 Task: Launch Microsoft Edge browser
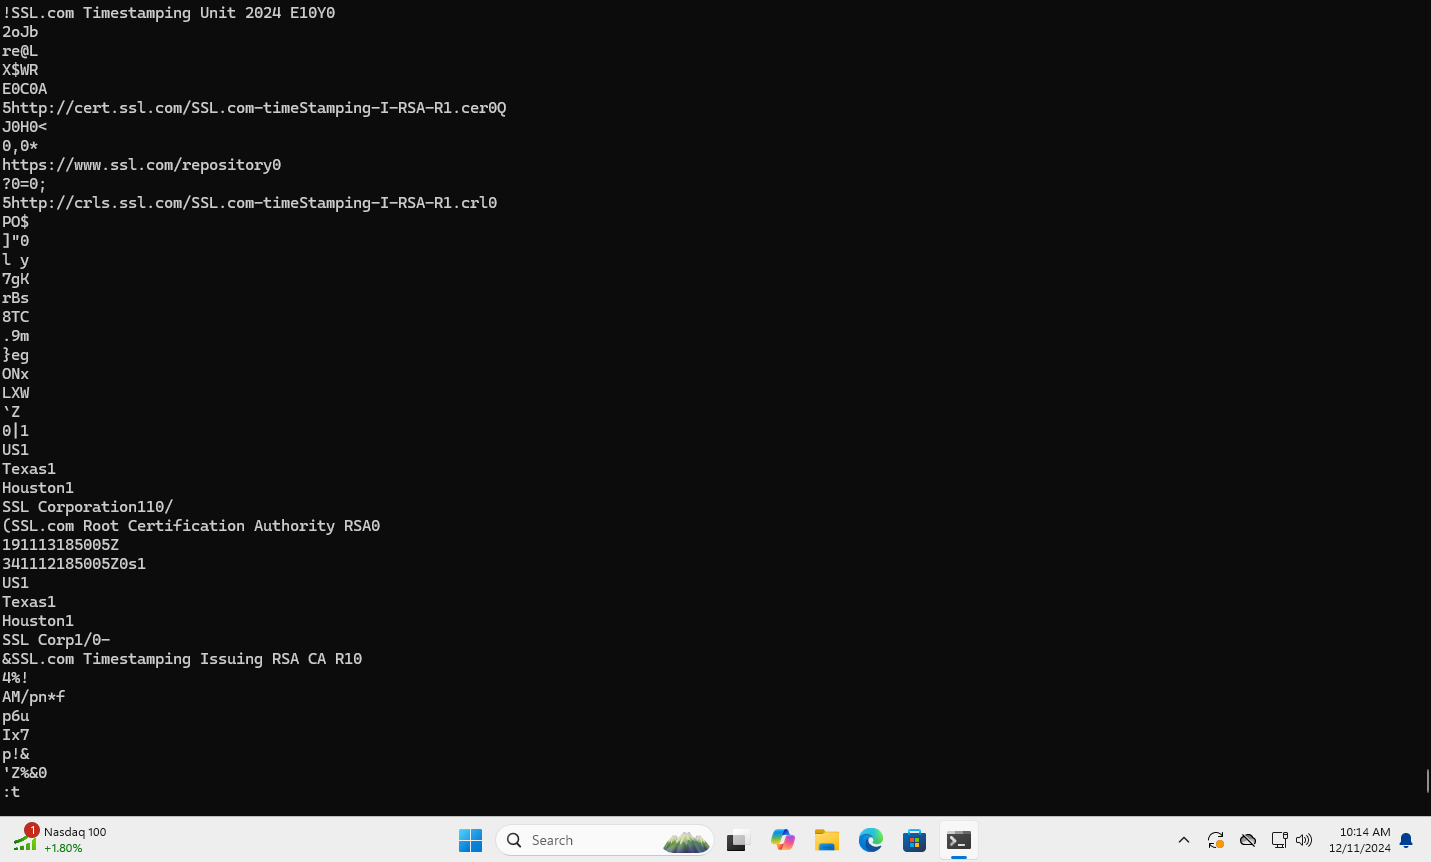pos(870,840)
